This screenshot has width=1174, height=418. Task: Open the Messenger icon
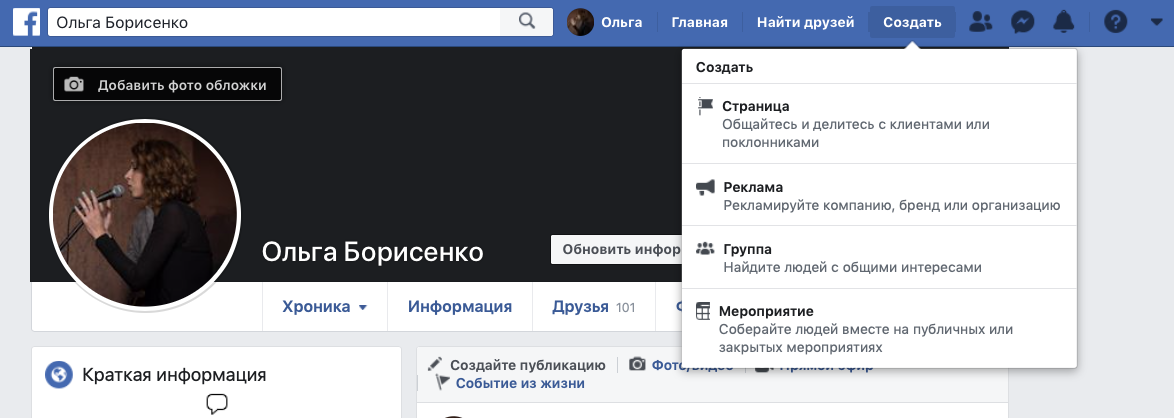point(1022,22)
